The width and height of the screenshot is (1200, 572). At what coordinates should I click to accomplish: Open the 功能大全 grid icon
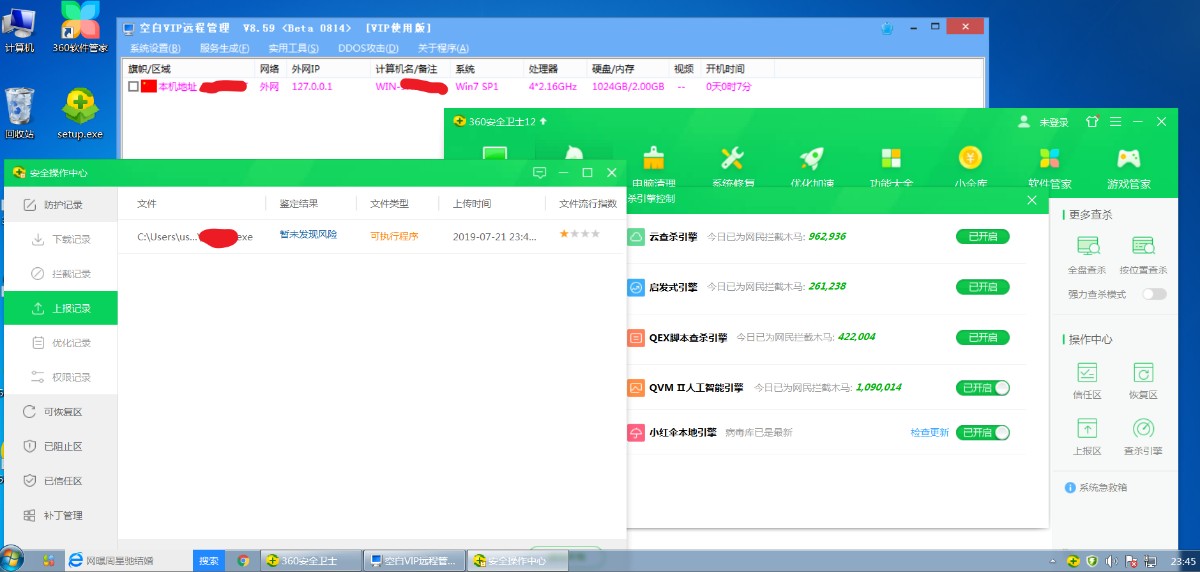point(891,158)
